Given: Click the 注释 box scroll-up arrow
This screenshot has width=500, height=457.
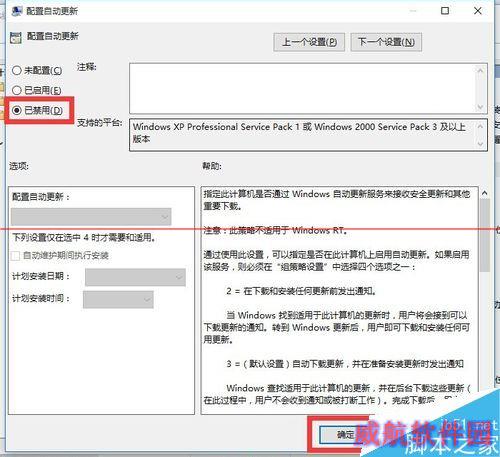Looking at the screenshot, I should tap(480, 70).
